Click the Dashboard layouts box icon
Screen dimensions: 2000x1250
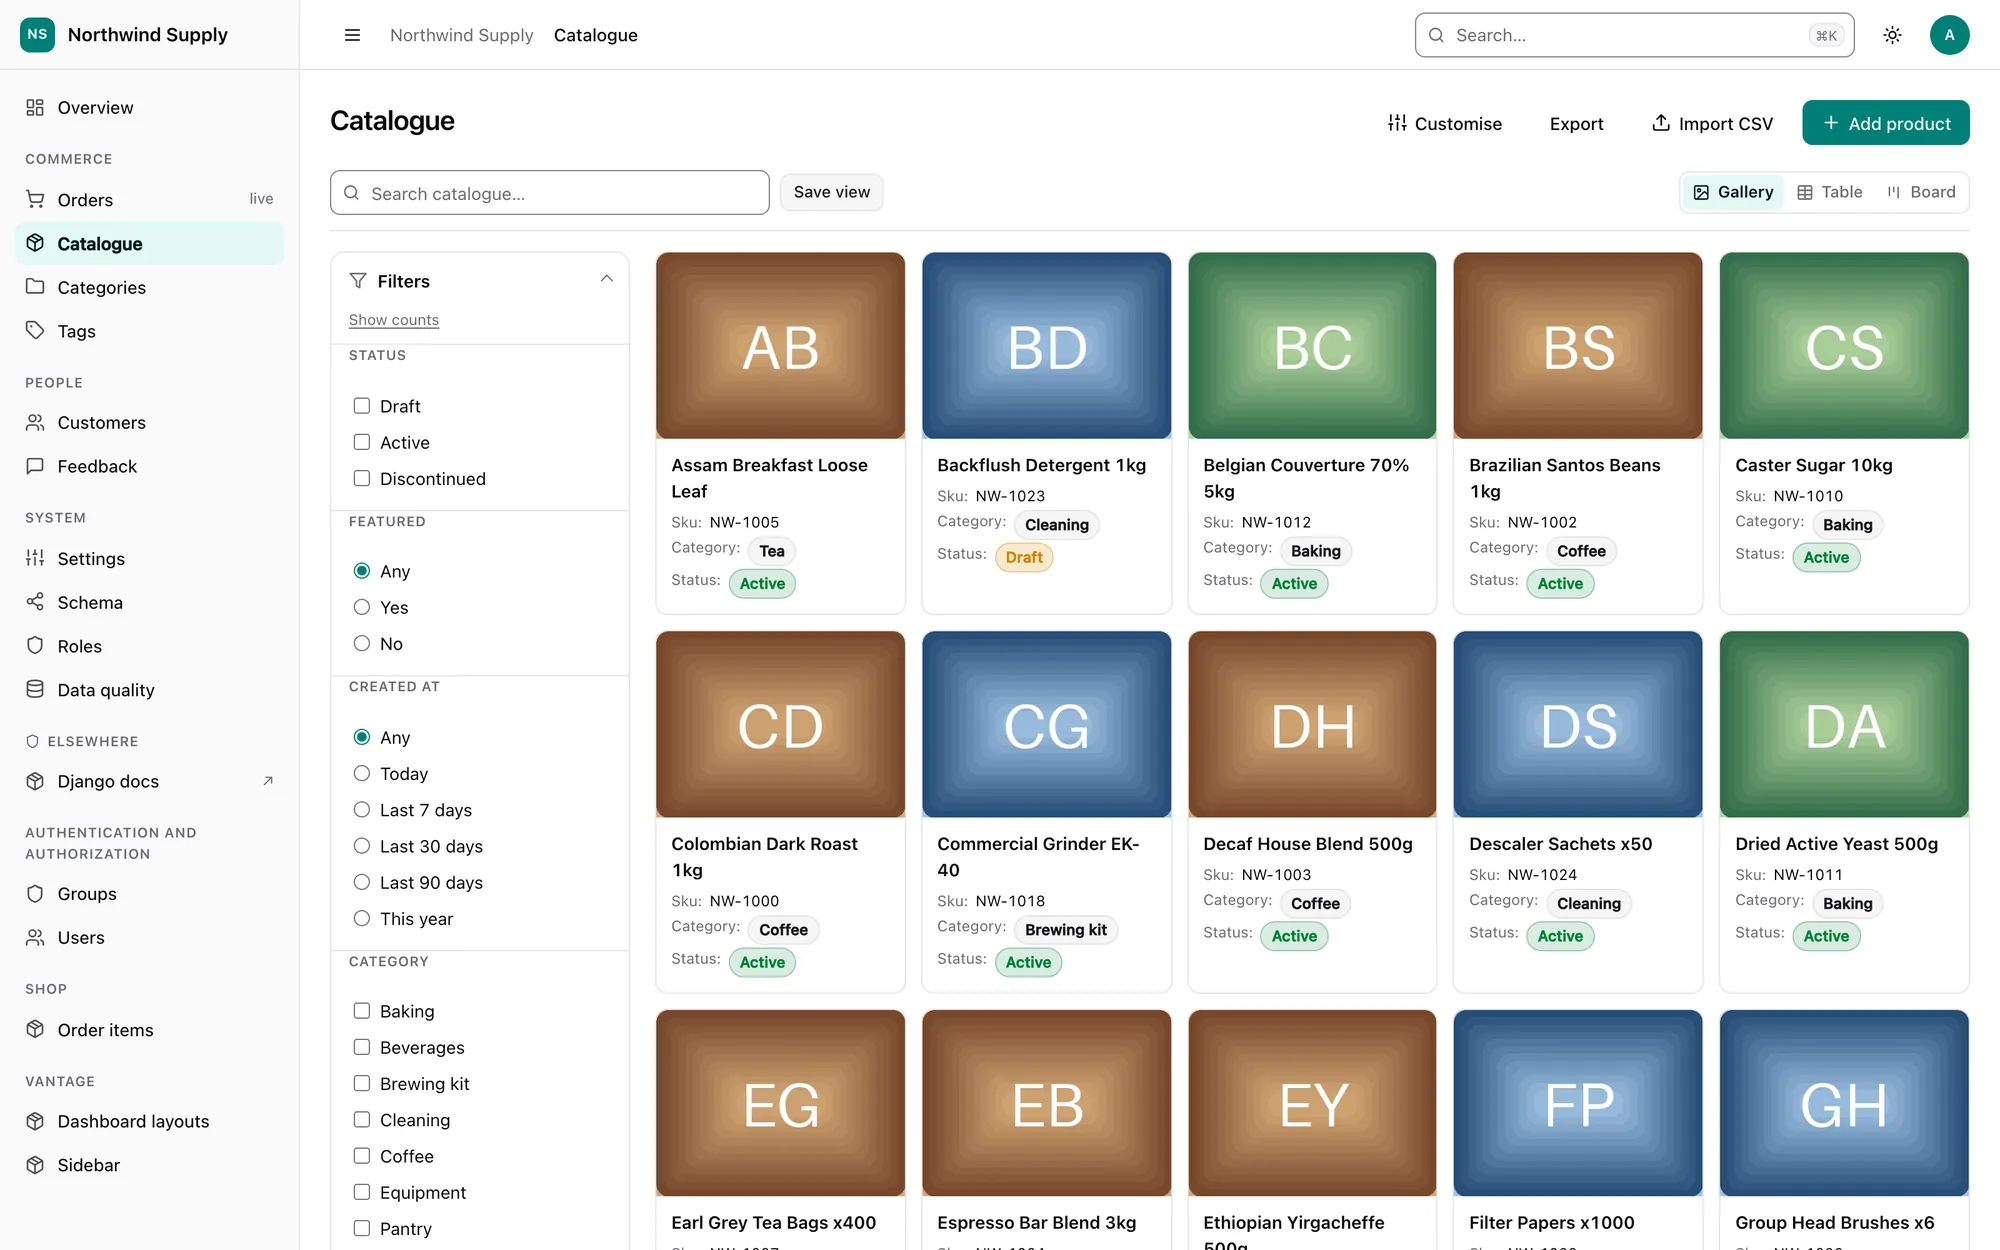coord(35,1121)
